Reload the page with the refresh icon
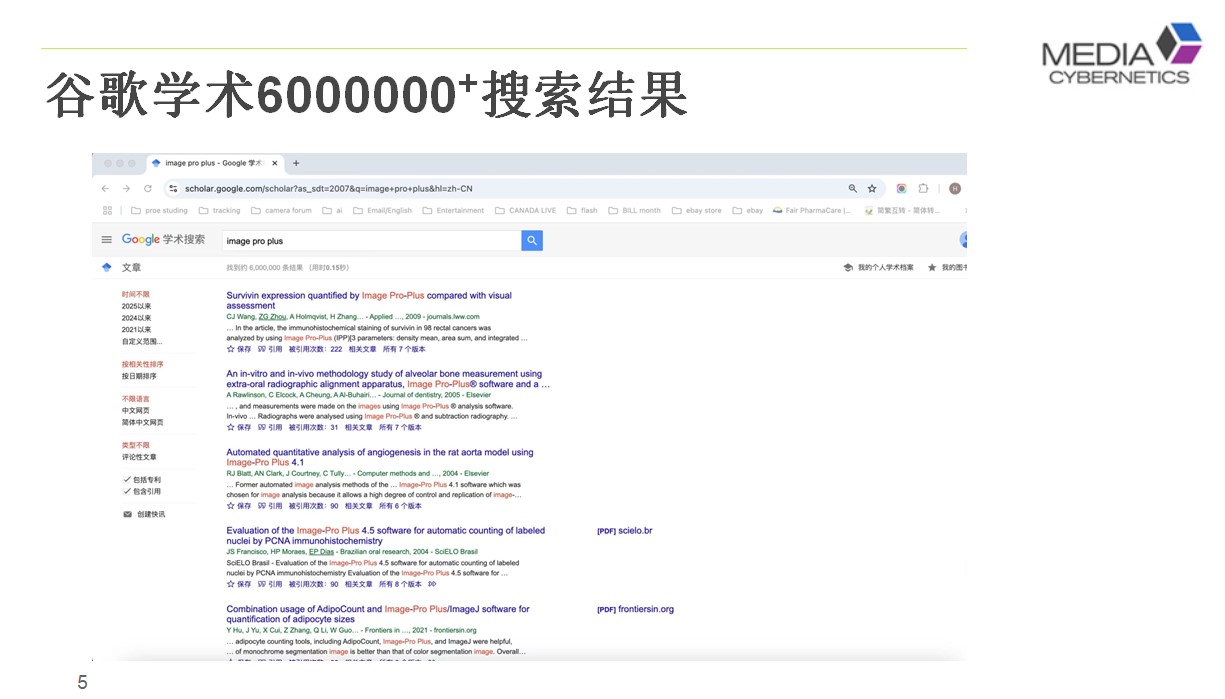This screenshot has height=699, width=1225. click(148, 188)
